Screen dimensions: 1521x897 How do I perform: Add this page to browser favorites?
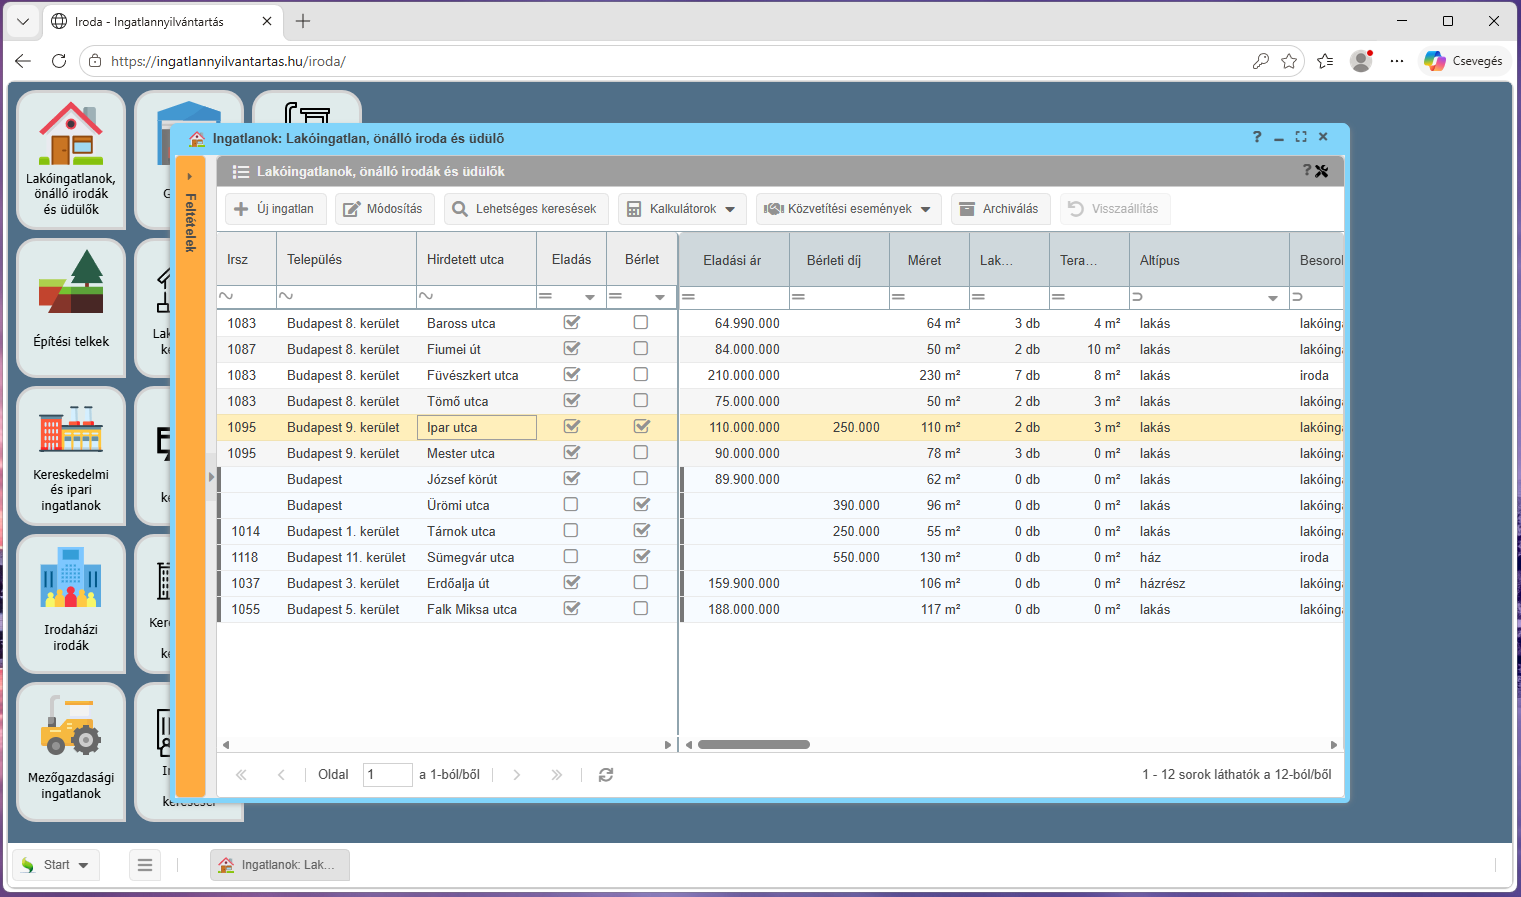1289,61
